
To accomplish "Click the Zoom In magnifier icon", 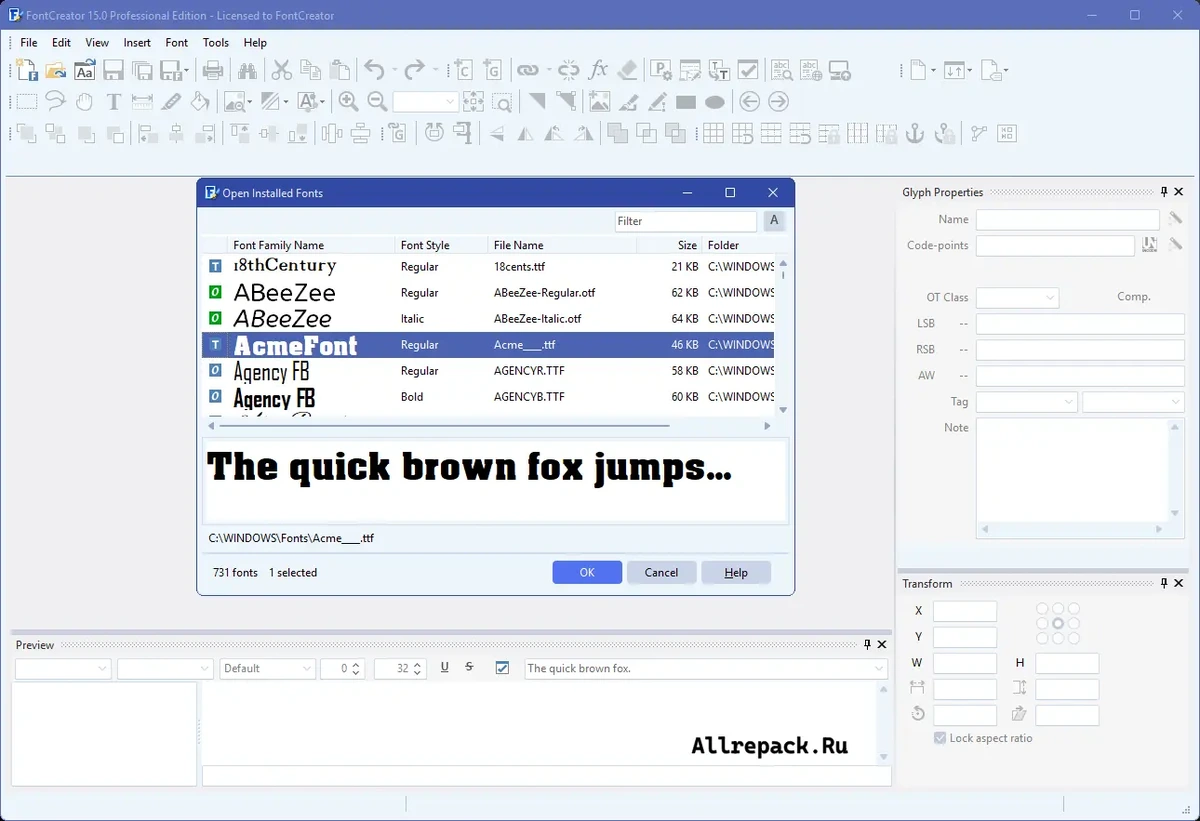I will point(348,102).
